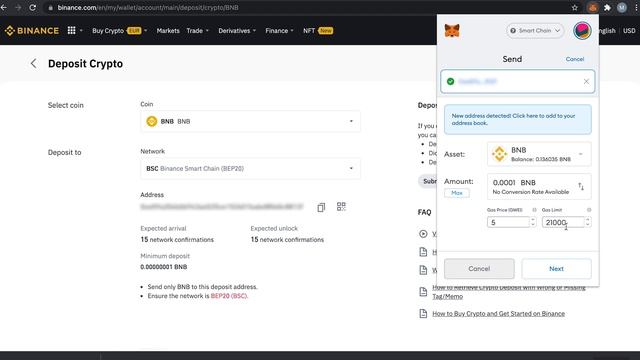The height and width of the screenshot is (360, 640).
Task: Click the browser URL address bar
Action: tap(306, 8)
